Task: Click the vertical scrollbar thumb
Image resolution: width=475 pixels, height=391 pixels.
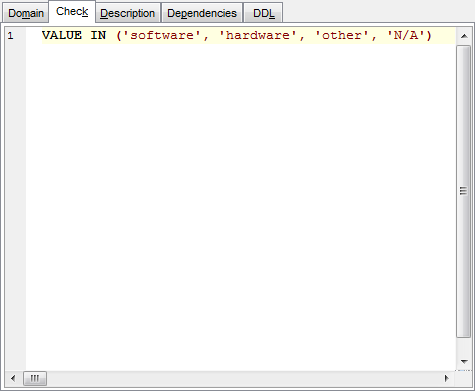Action: 464,191
